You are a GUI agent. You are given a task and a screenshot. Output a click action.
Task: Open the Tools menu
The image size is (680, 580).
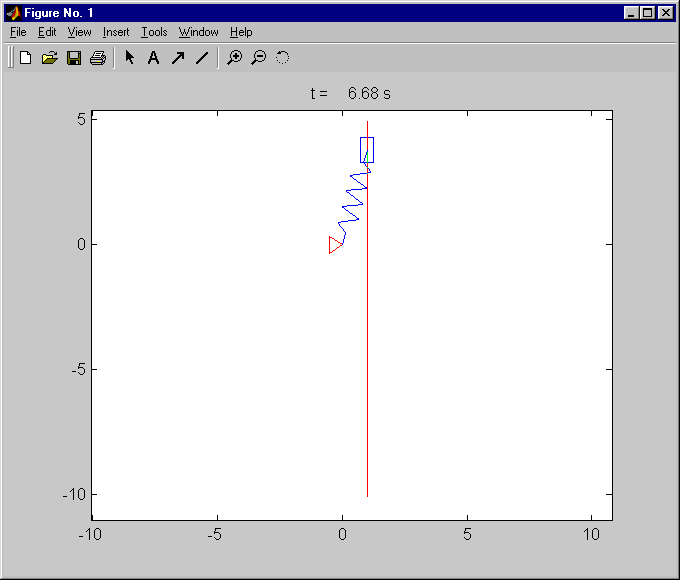point(154,32)
